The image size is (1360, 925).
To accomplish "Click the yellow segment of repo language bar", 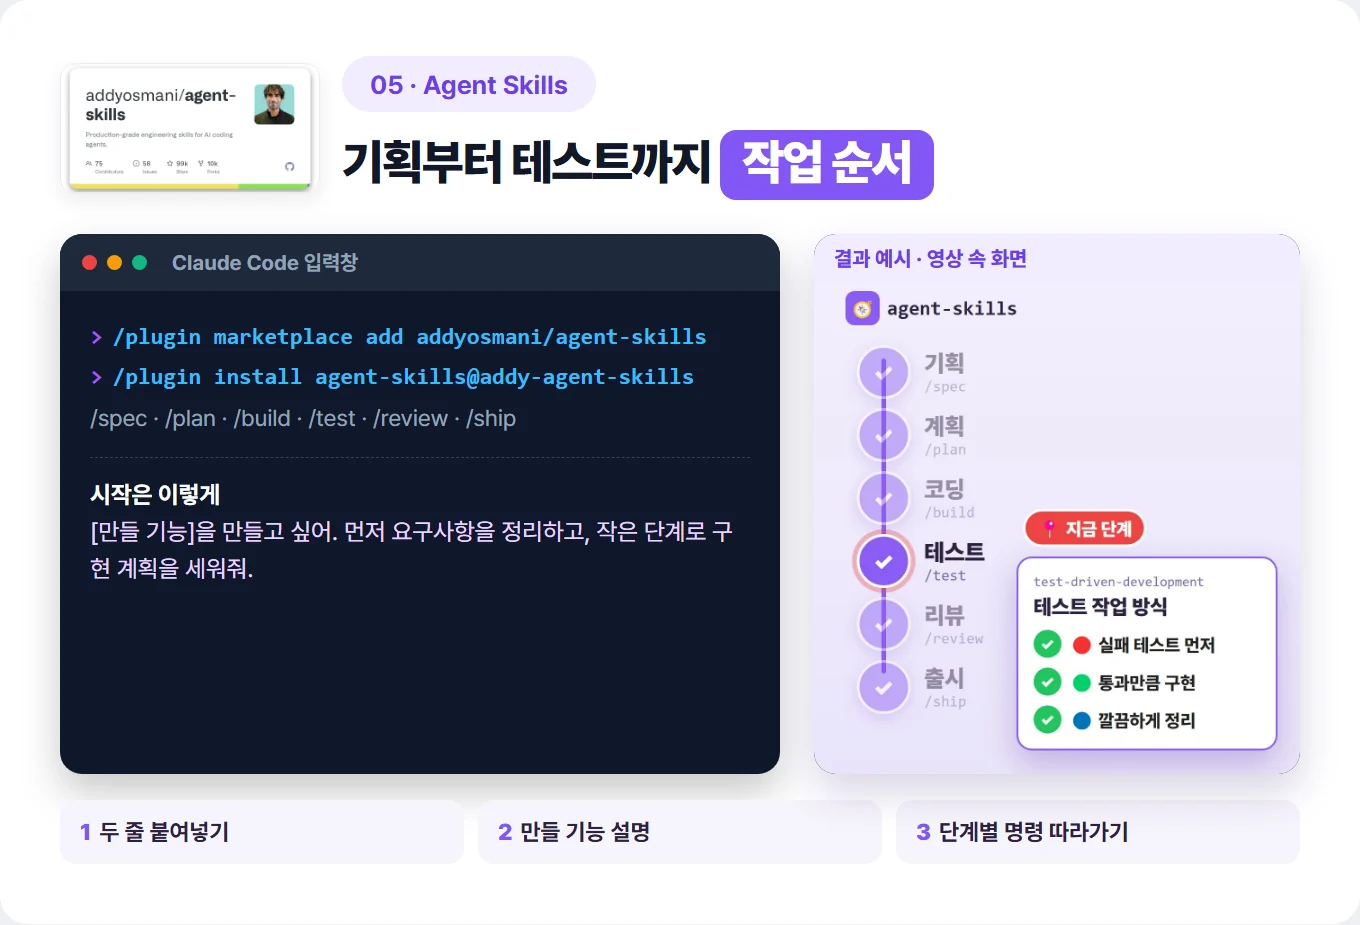I will point(154,186).
